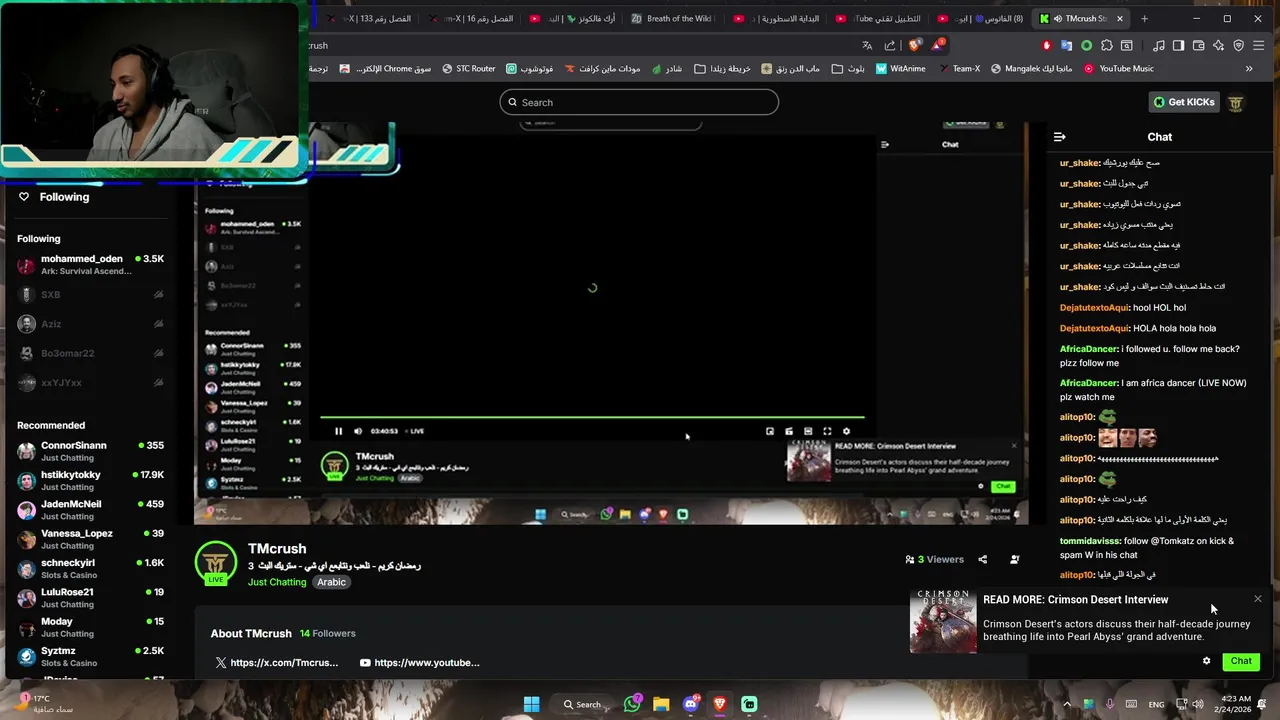The image size is (1280, 720).
Task: Click the user icon right of the share icon
Action: (x=1015, y=560)
